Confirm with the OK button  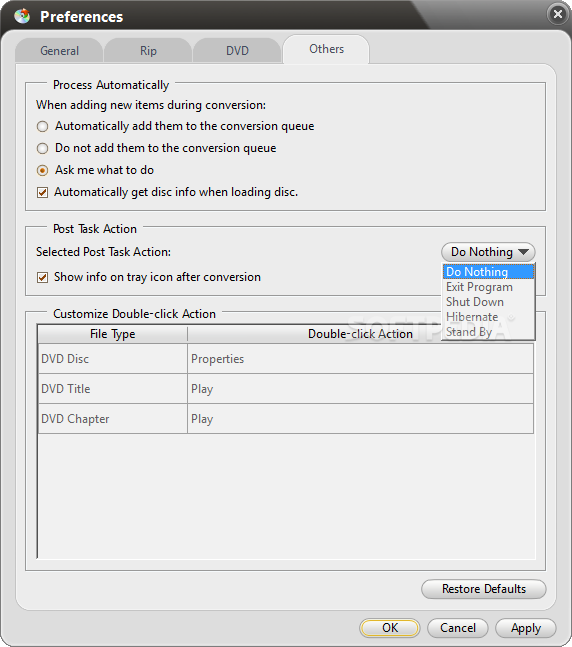pyautogui.click(x=390, y=628)
